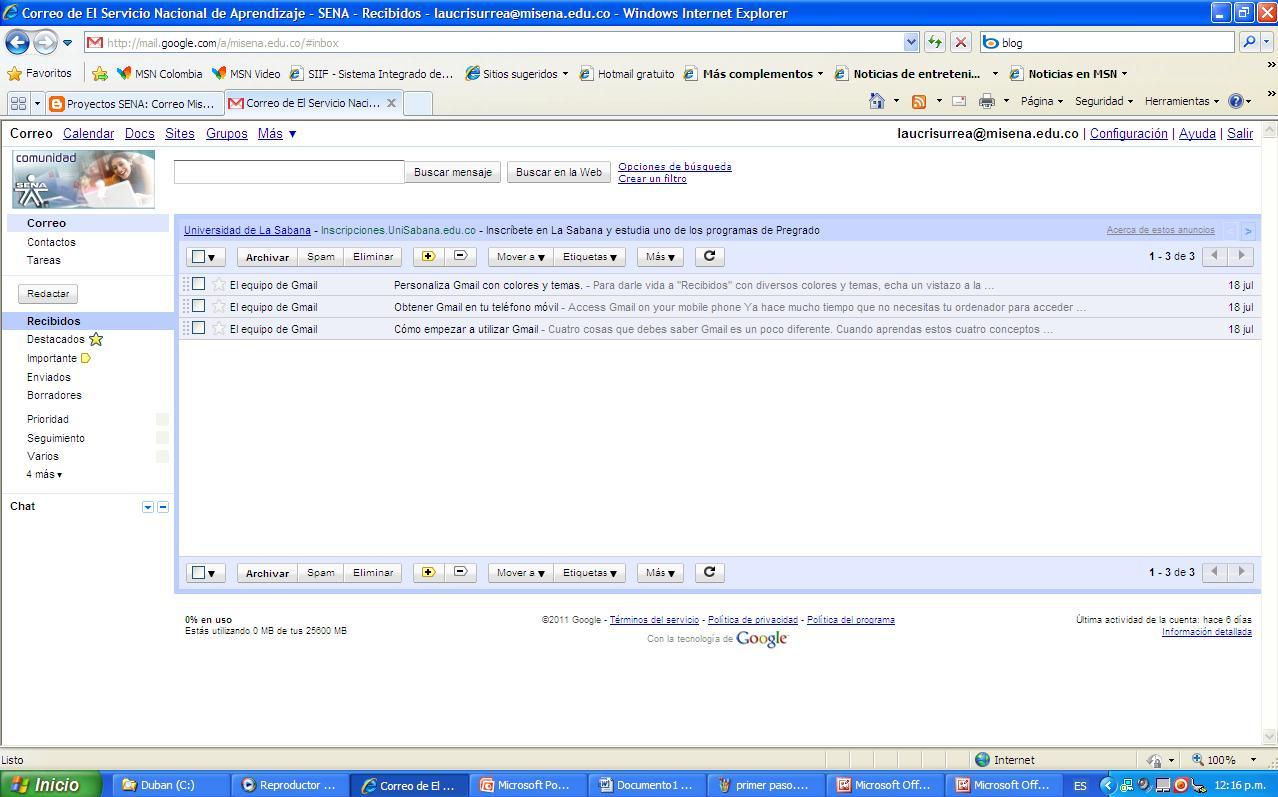The height and width of the screenshot is (797, 1278).
Task: Click the printer icon in Internet Explorer
Action: (988, 101)
